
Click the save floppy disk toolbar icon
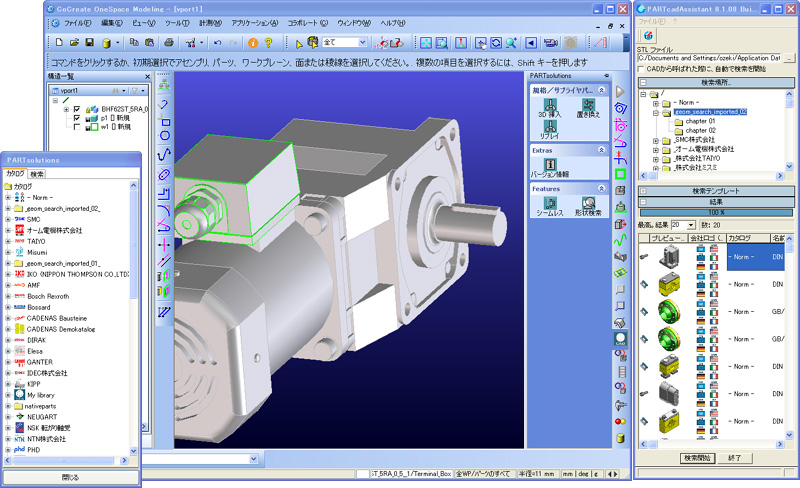(90, 43)
